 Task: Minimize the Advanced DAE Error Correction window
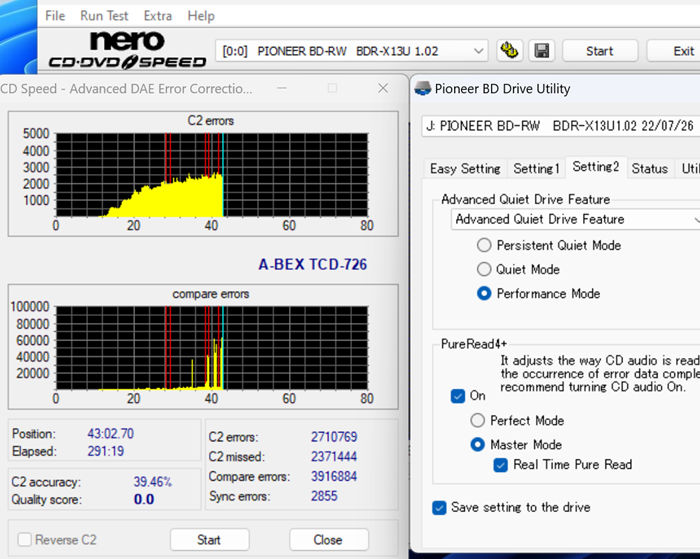coord(282,88)
